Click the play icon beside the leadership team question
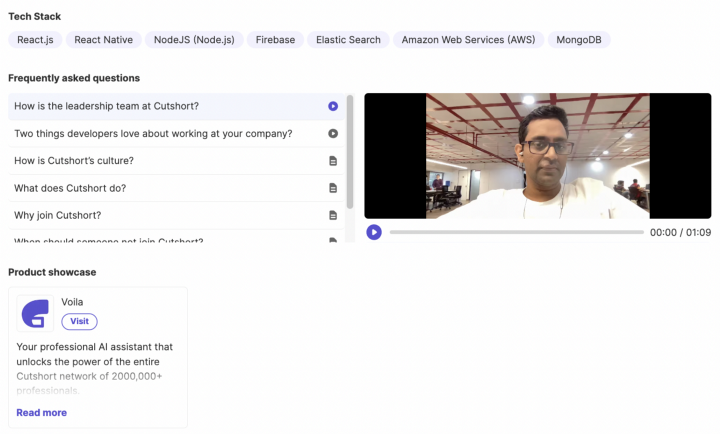The height and width of the screenshot is (434, 720). click(x=333, y=106)
